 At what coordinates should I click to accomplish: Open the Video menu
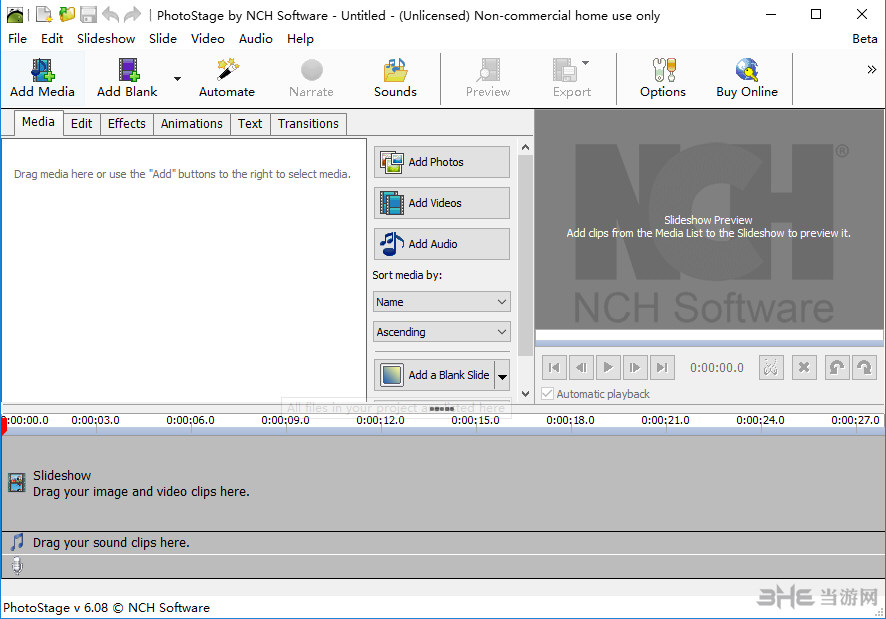coord(207,38)
